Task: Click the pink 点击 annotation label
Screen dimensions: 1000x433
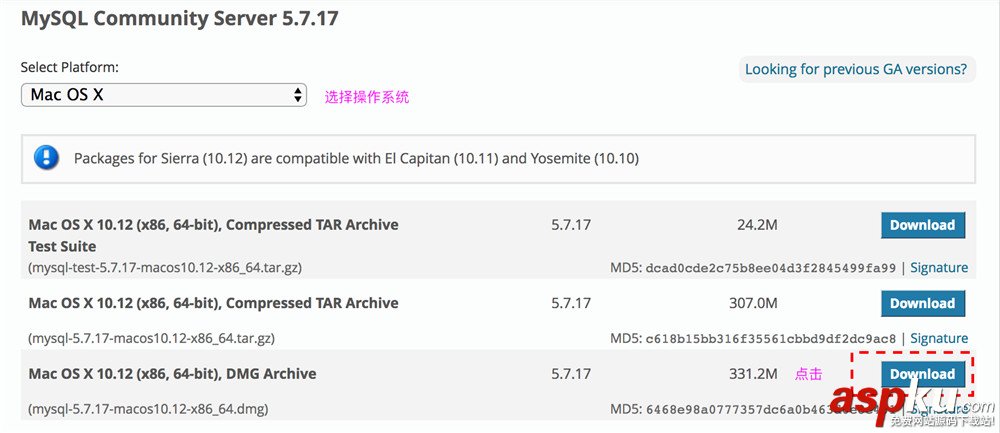Action: 808,374
